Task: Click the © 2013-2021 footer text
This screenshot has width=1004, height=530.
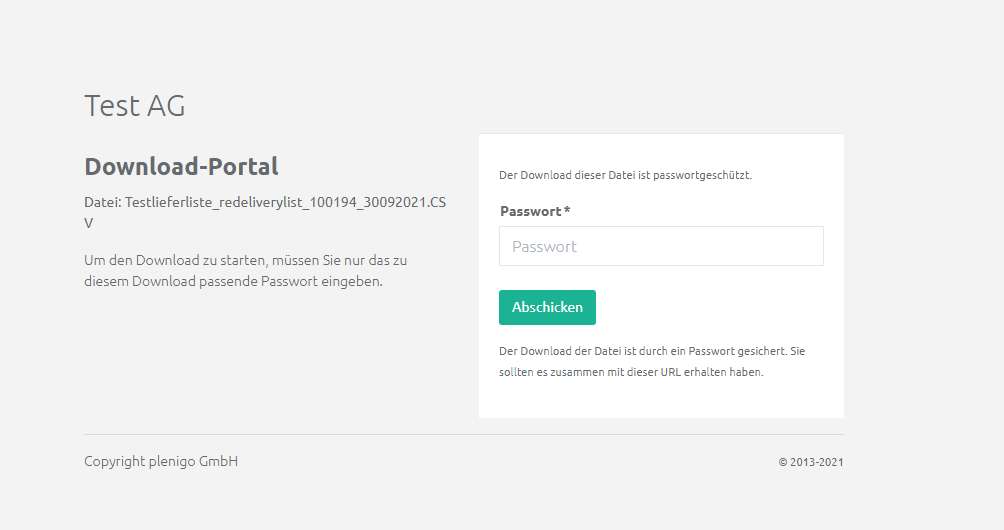Action: (811, 462)
